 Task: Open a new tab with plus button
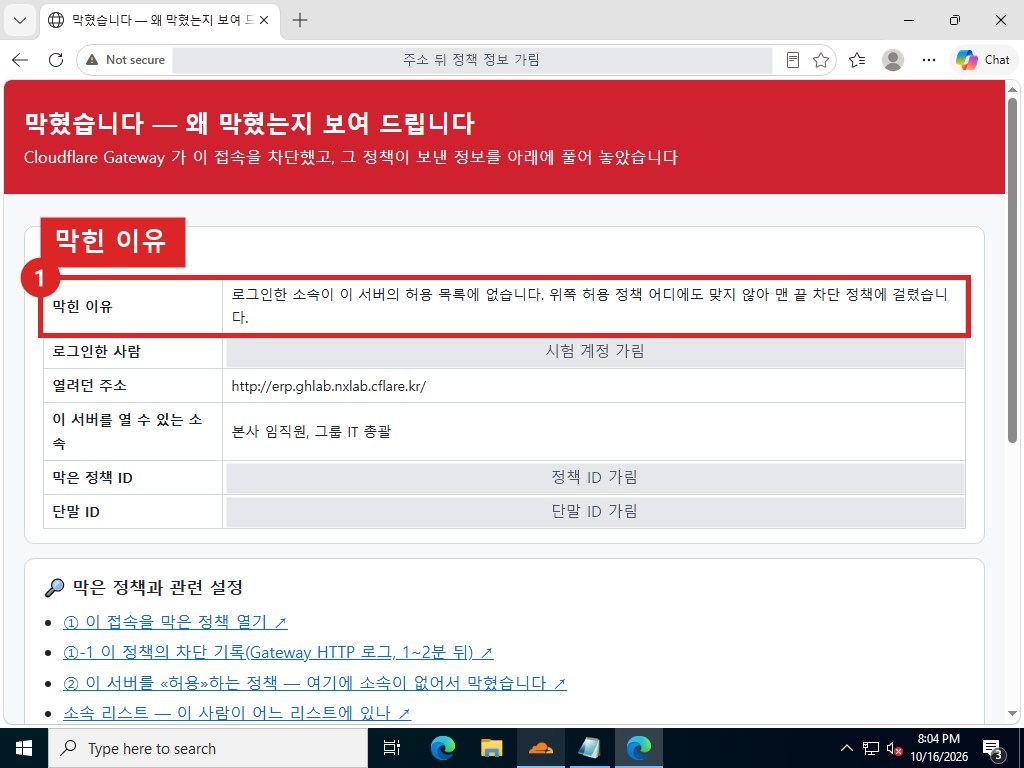(300, 20)
